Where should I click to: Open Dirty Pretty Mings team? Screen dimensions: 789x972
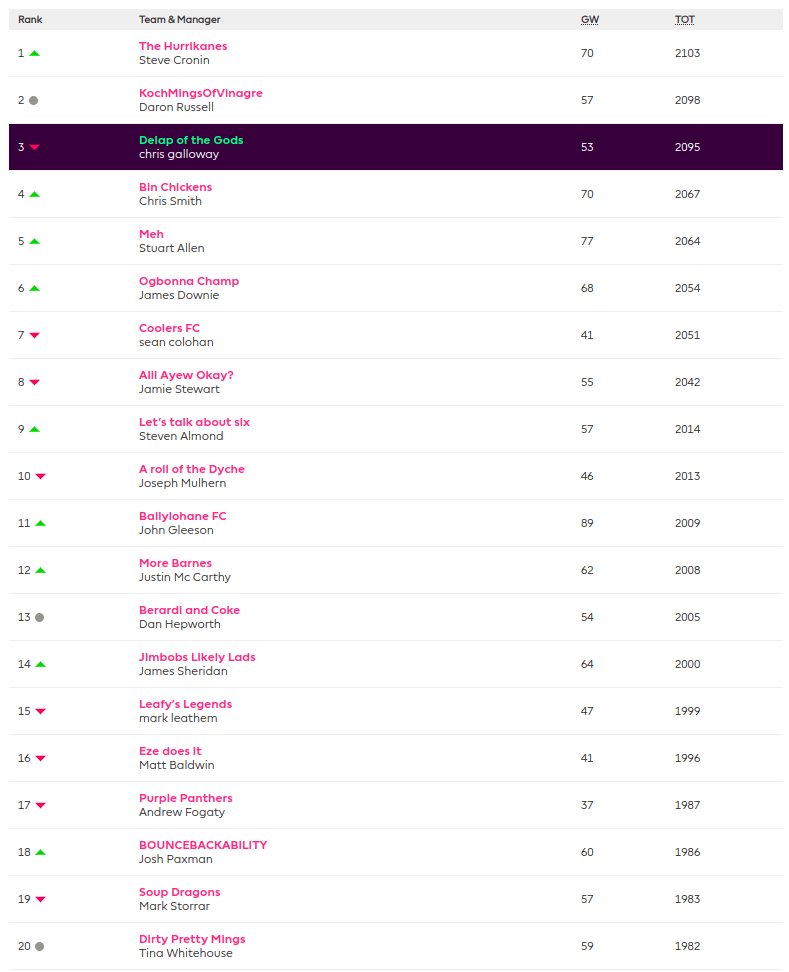click(192, 939)
